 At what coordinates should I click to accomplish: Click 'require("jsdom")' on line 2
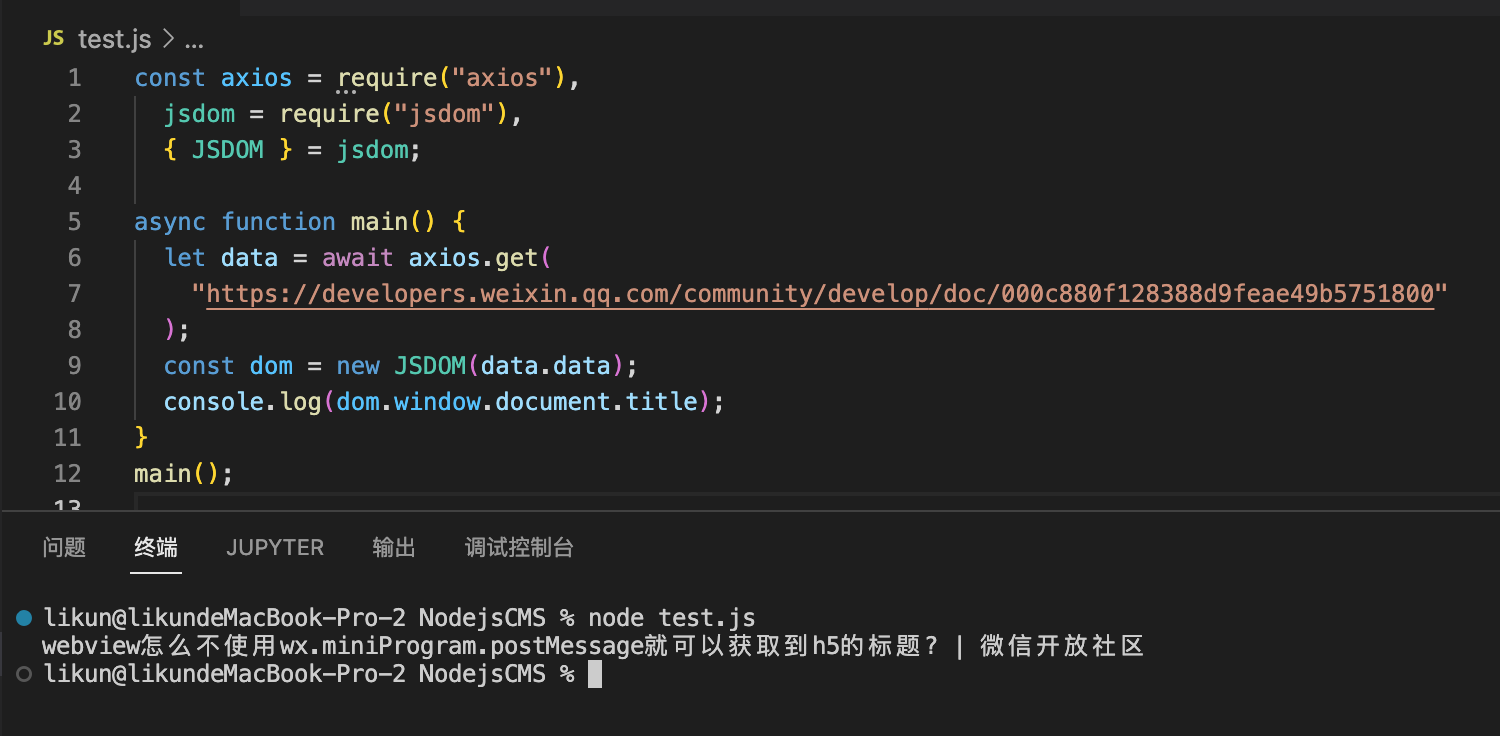pyautogui.click(x=394, y=114)
